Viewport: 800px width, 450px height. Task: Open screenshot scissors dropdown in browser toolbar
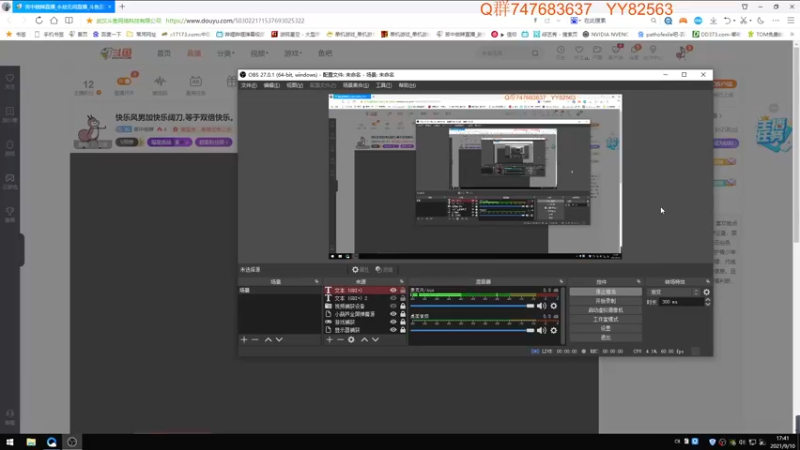[x=751, y=20]
